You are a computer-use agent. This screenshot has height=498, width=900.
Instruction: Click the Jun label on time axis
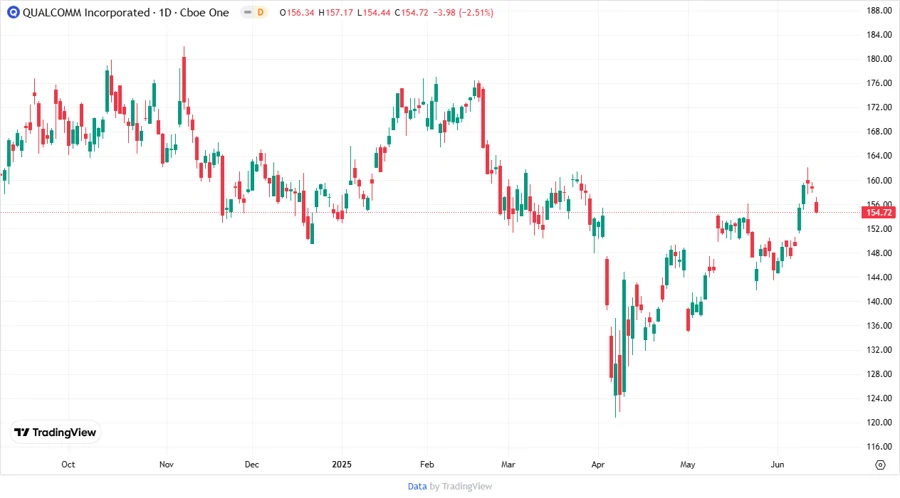tap(777, 464)
